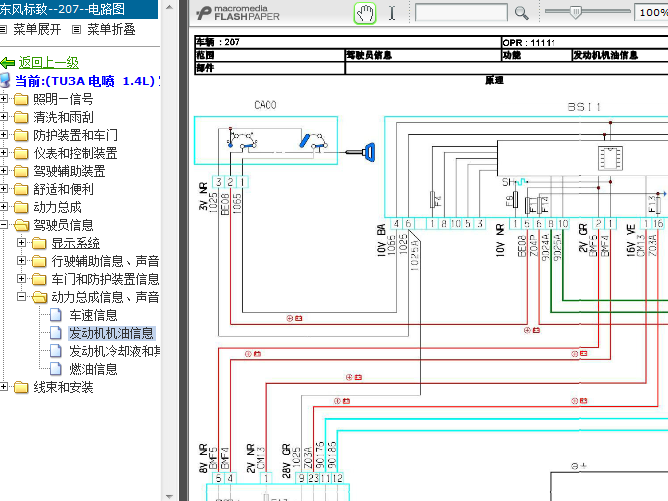Collapse 动力总成信息、声音 subfolder
668x501 pixels.
21,297
